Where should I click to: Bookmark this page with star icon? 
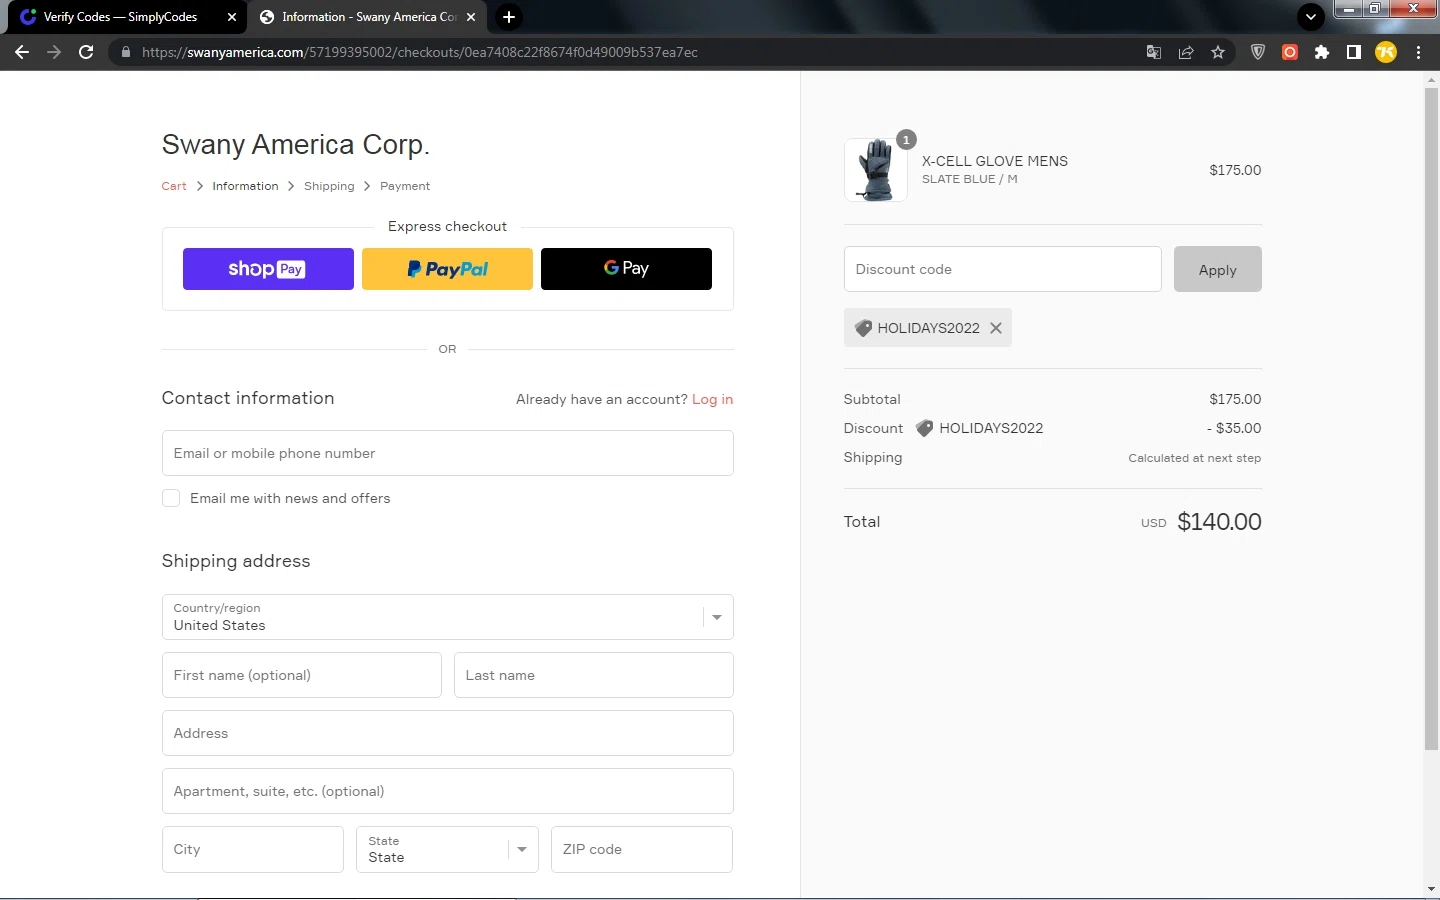point(1218,52)
